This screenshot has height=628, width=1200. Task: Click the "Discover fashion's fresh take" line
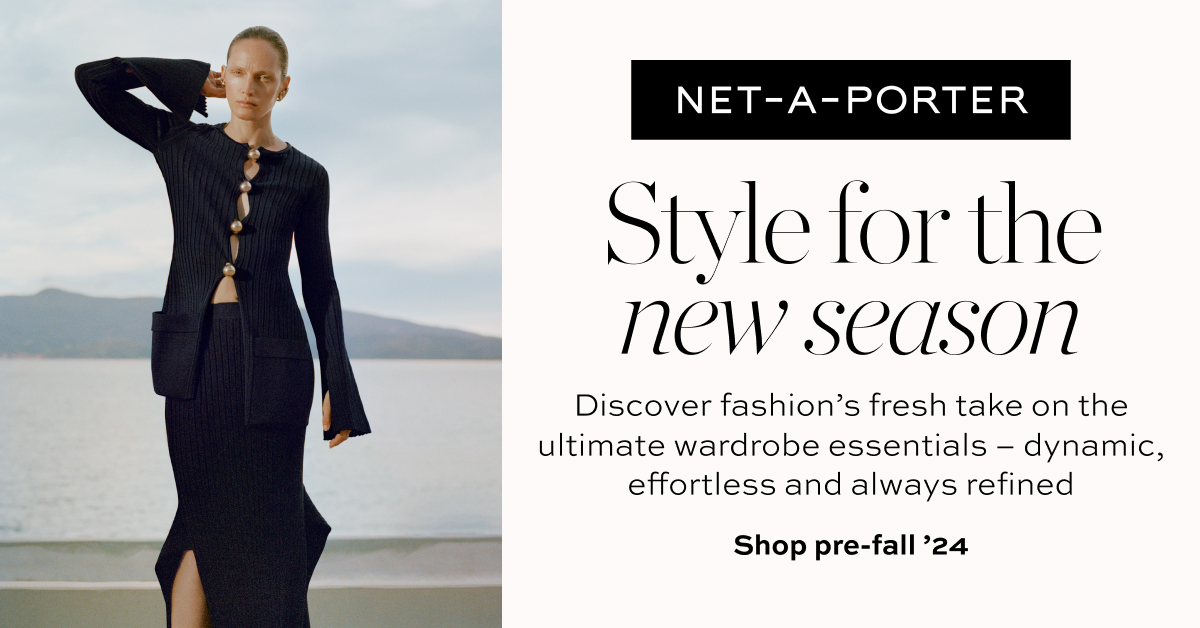coord(851,406)
